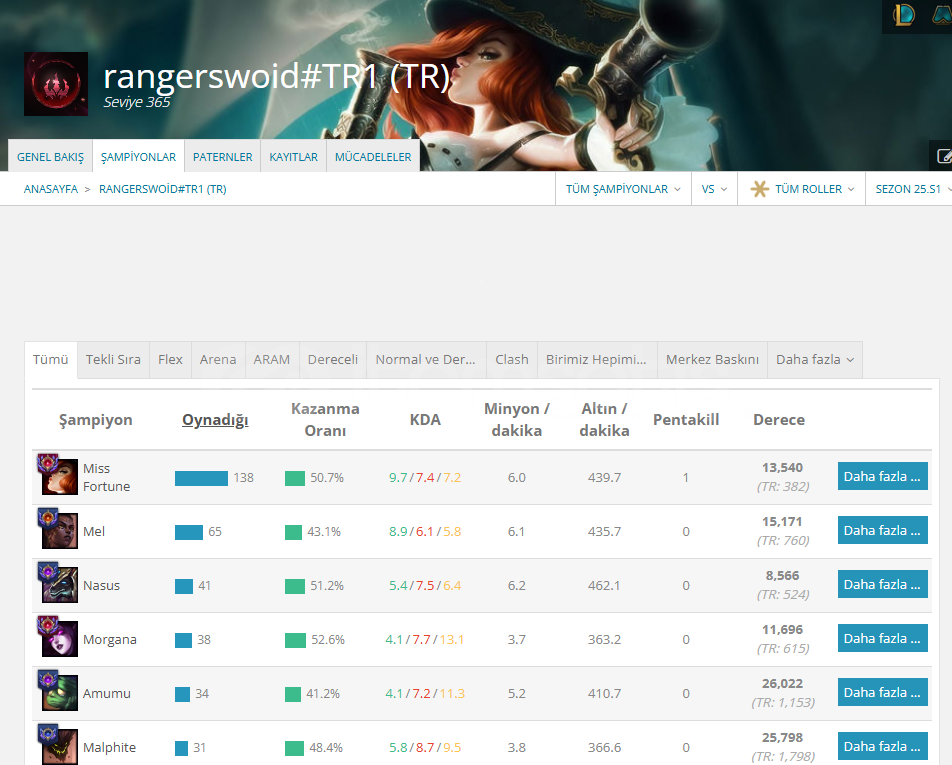Image resolution: width=952 pixels, height=765 pixels.
Task: Expand the Daha fazla queue dropdown
Action: pos(815,359)
